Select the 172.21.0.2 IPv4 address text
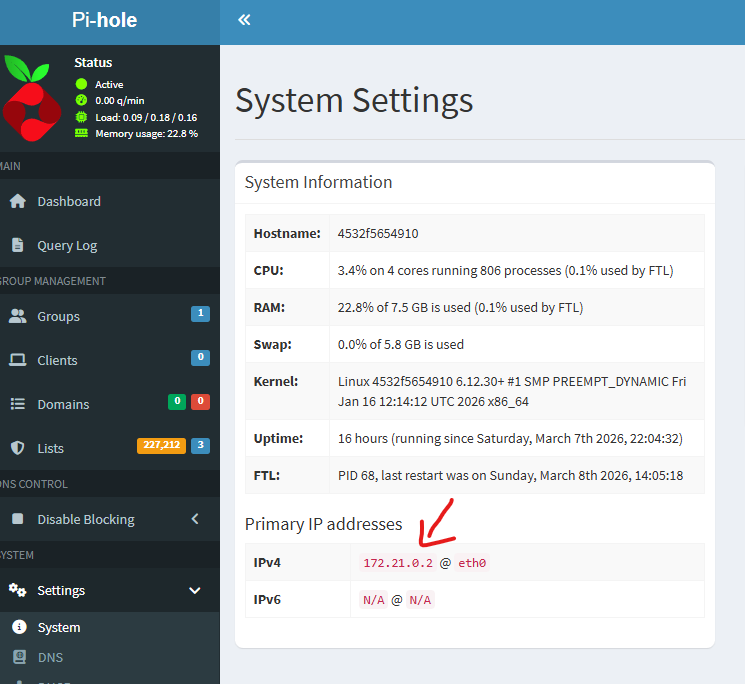The width and height of the screenshot is (745, 684). (x=397, y=563)
